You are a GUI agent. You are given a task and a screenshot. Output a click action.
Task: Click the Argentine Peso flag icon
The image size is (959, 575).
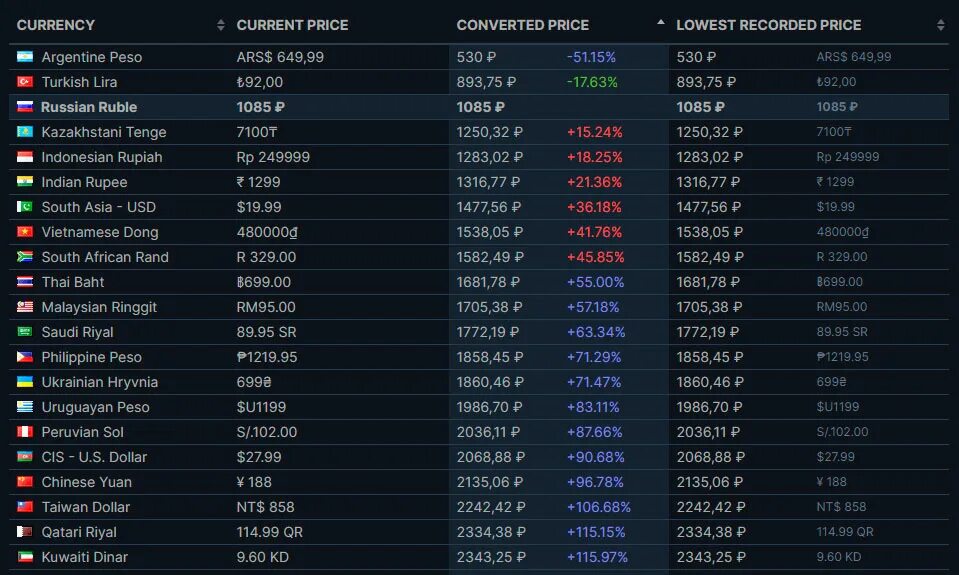point(24,57)
